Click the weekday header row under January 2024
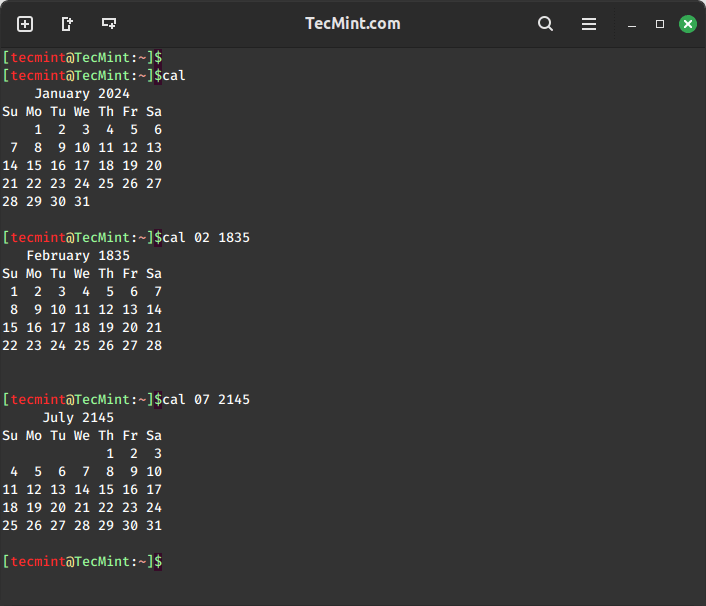The image size is (706, 606). (82, 112)
